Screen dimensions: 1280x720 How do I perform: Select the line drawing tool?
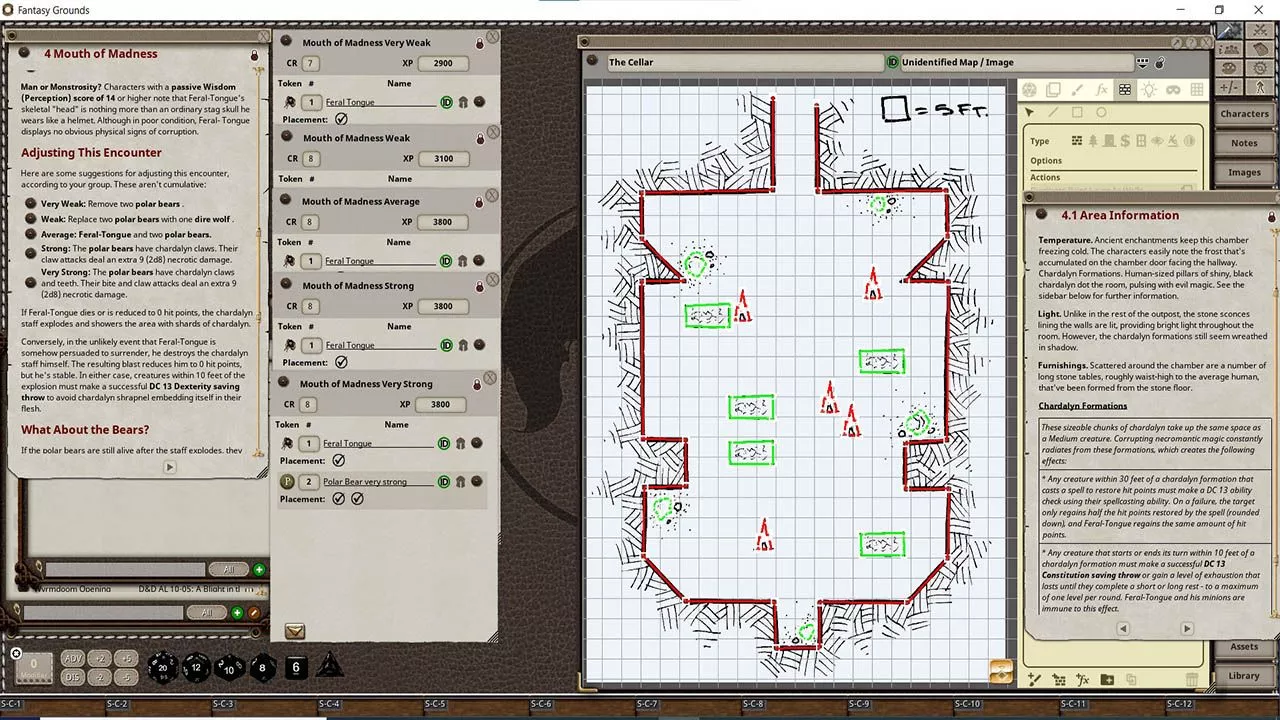1054,113
